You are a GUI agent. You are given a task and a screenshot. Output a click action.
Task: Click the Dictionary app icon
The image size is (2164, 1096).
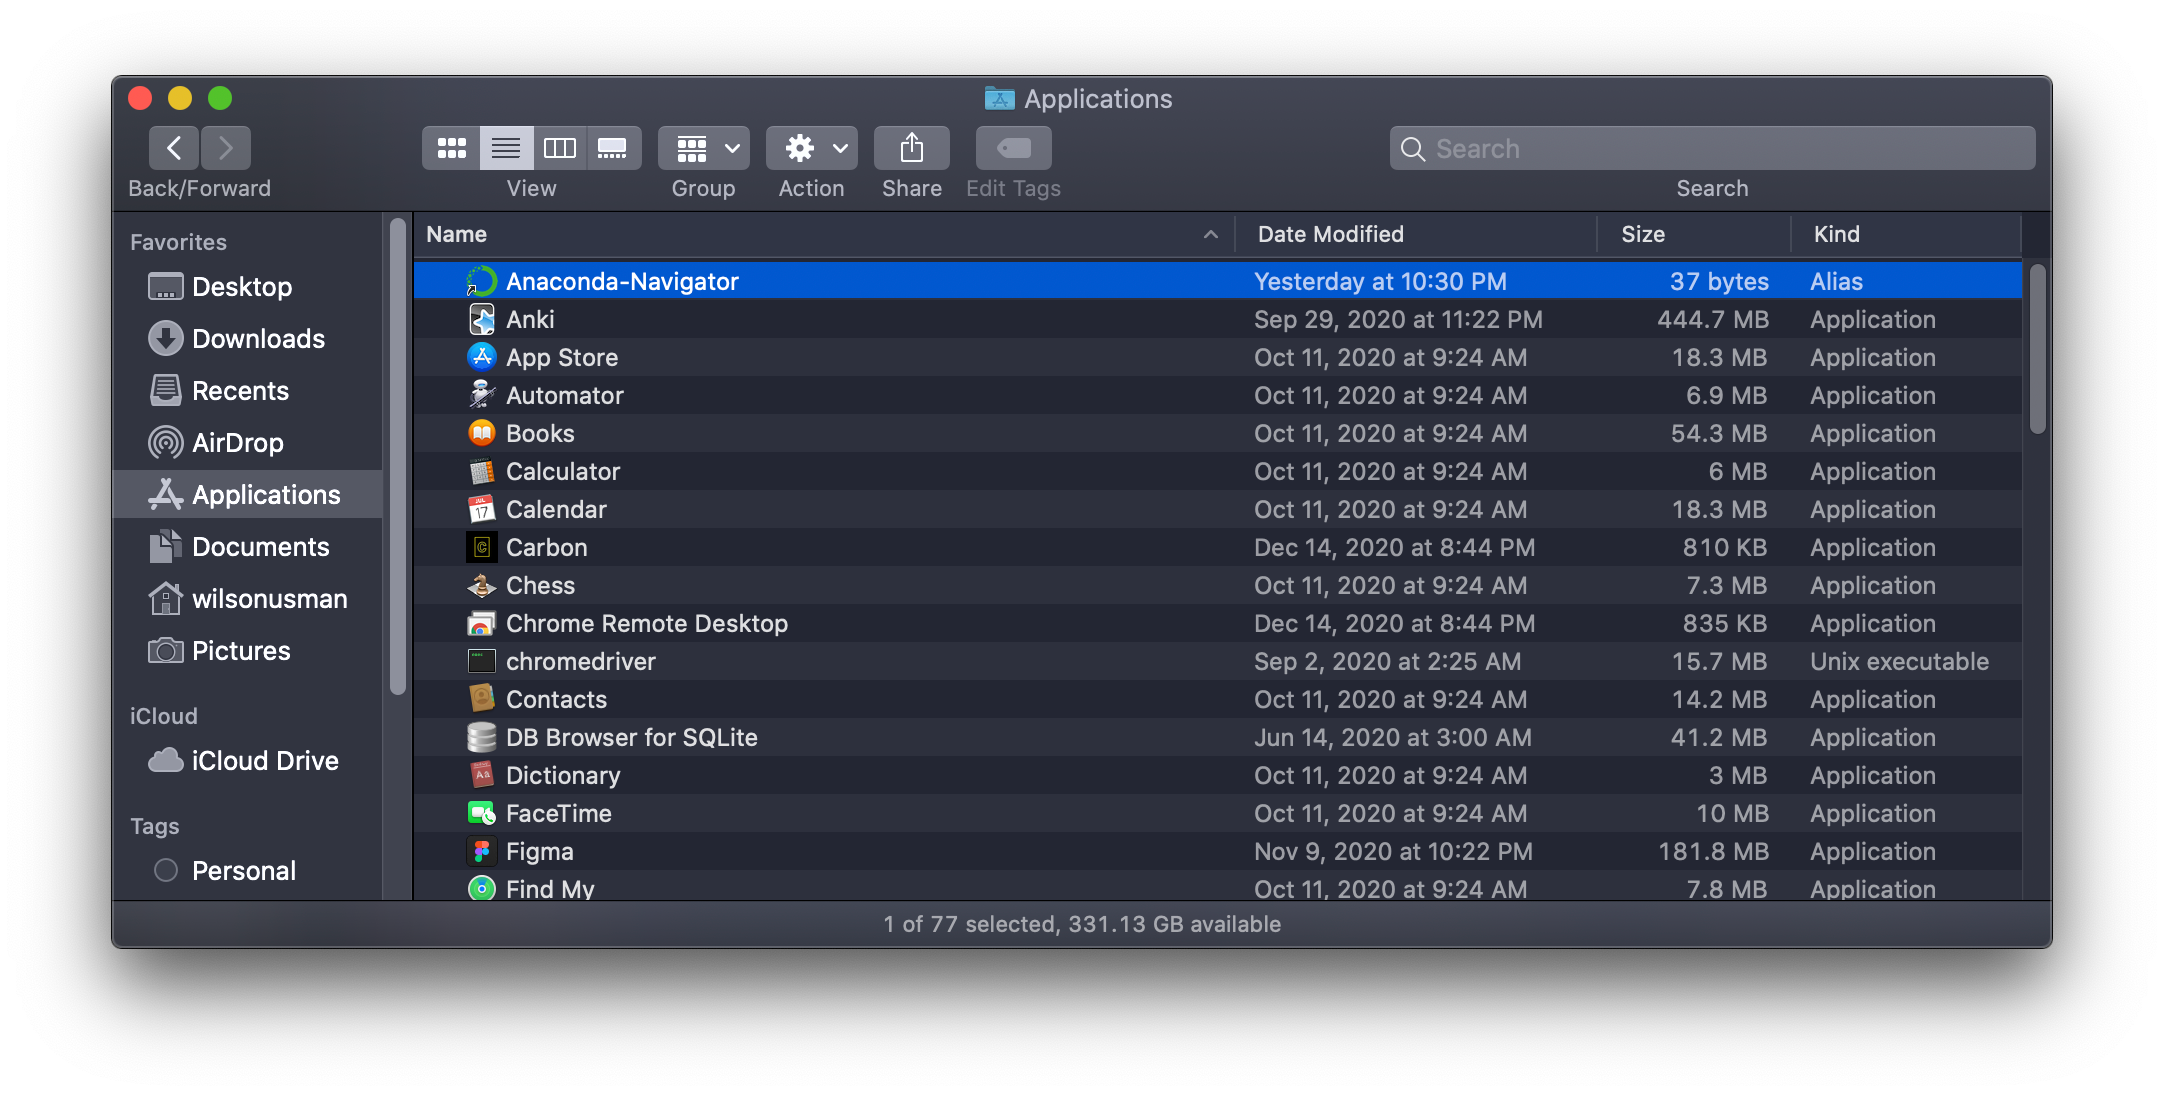482,775
